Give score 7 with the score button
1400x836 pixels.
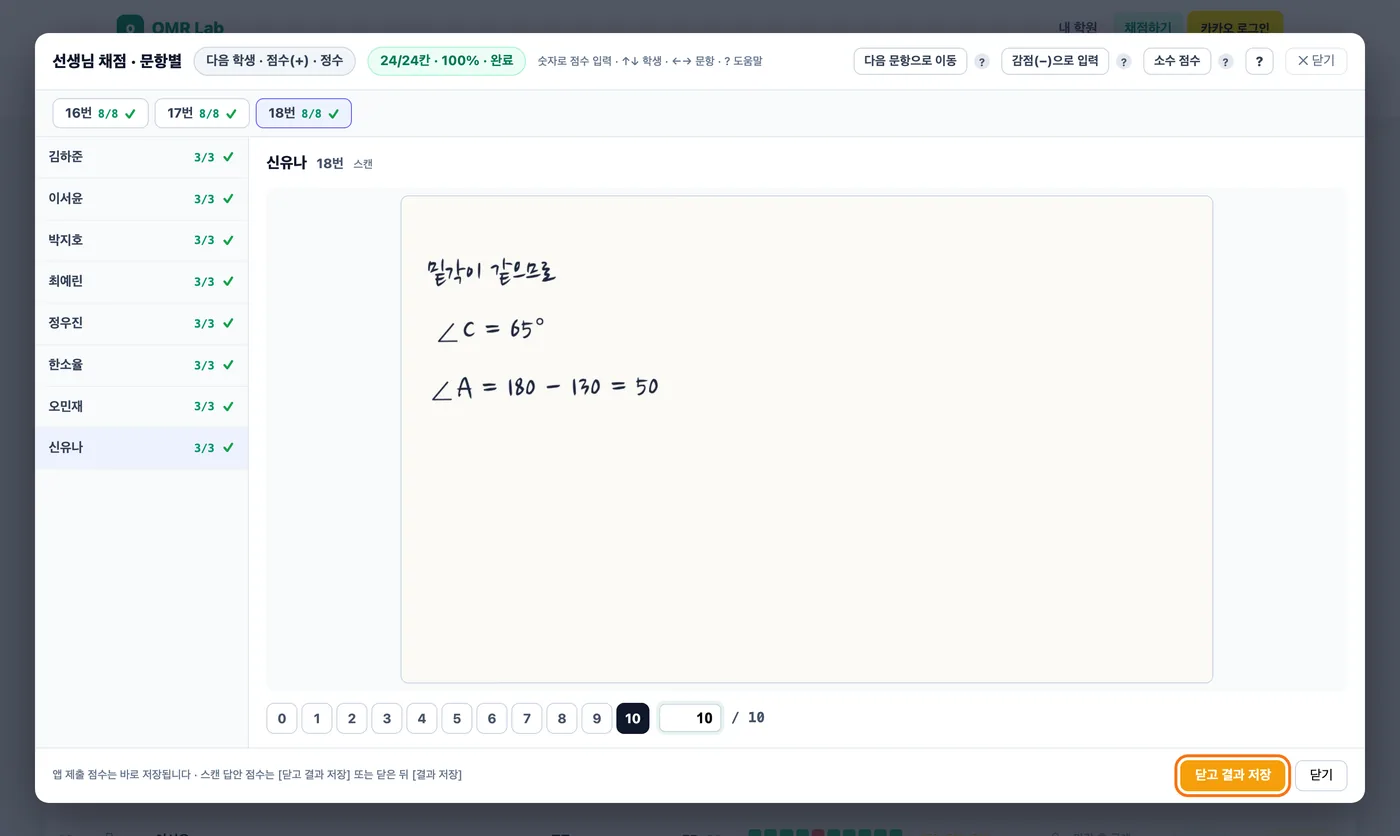pos(527,718)
